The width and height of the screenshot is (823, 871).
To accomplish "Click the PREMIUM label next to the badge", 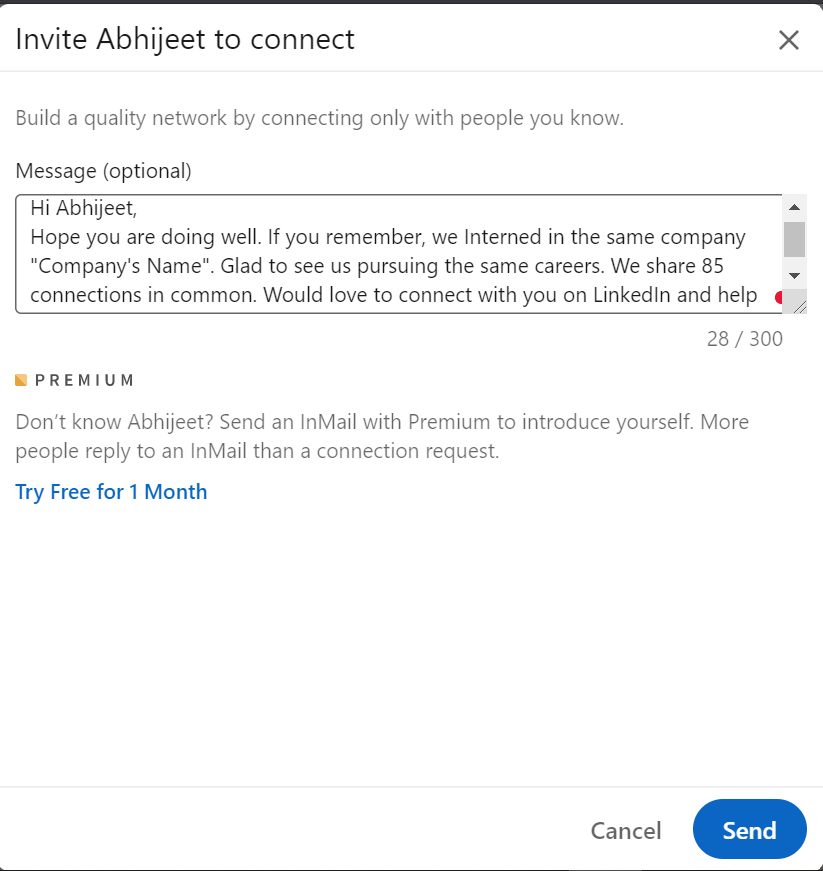I will [83, 380].
